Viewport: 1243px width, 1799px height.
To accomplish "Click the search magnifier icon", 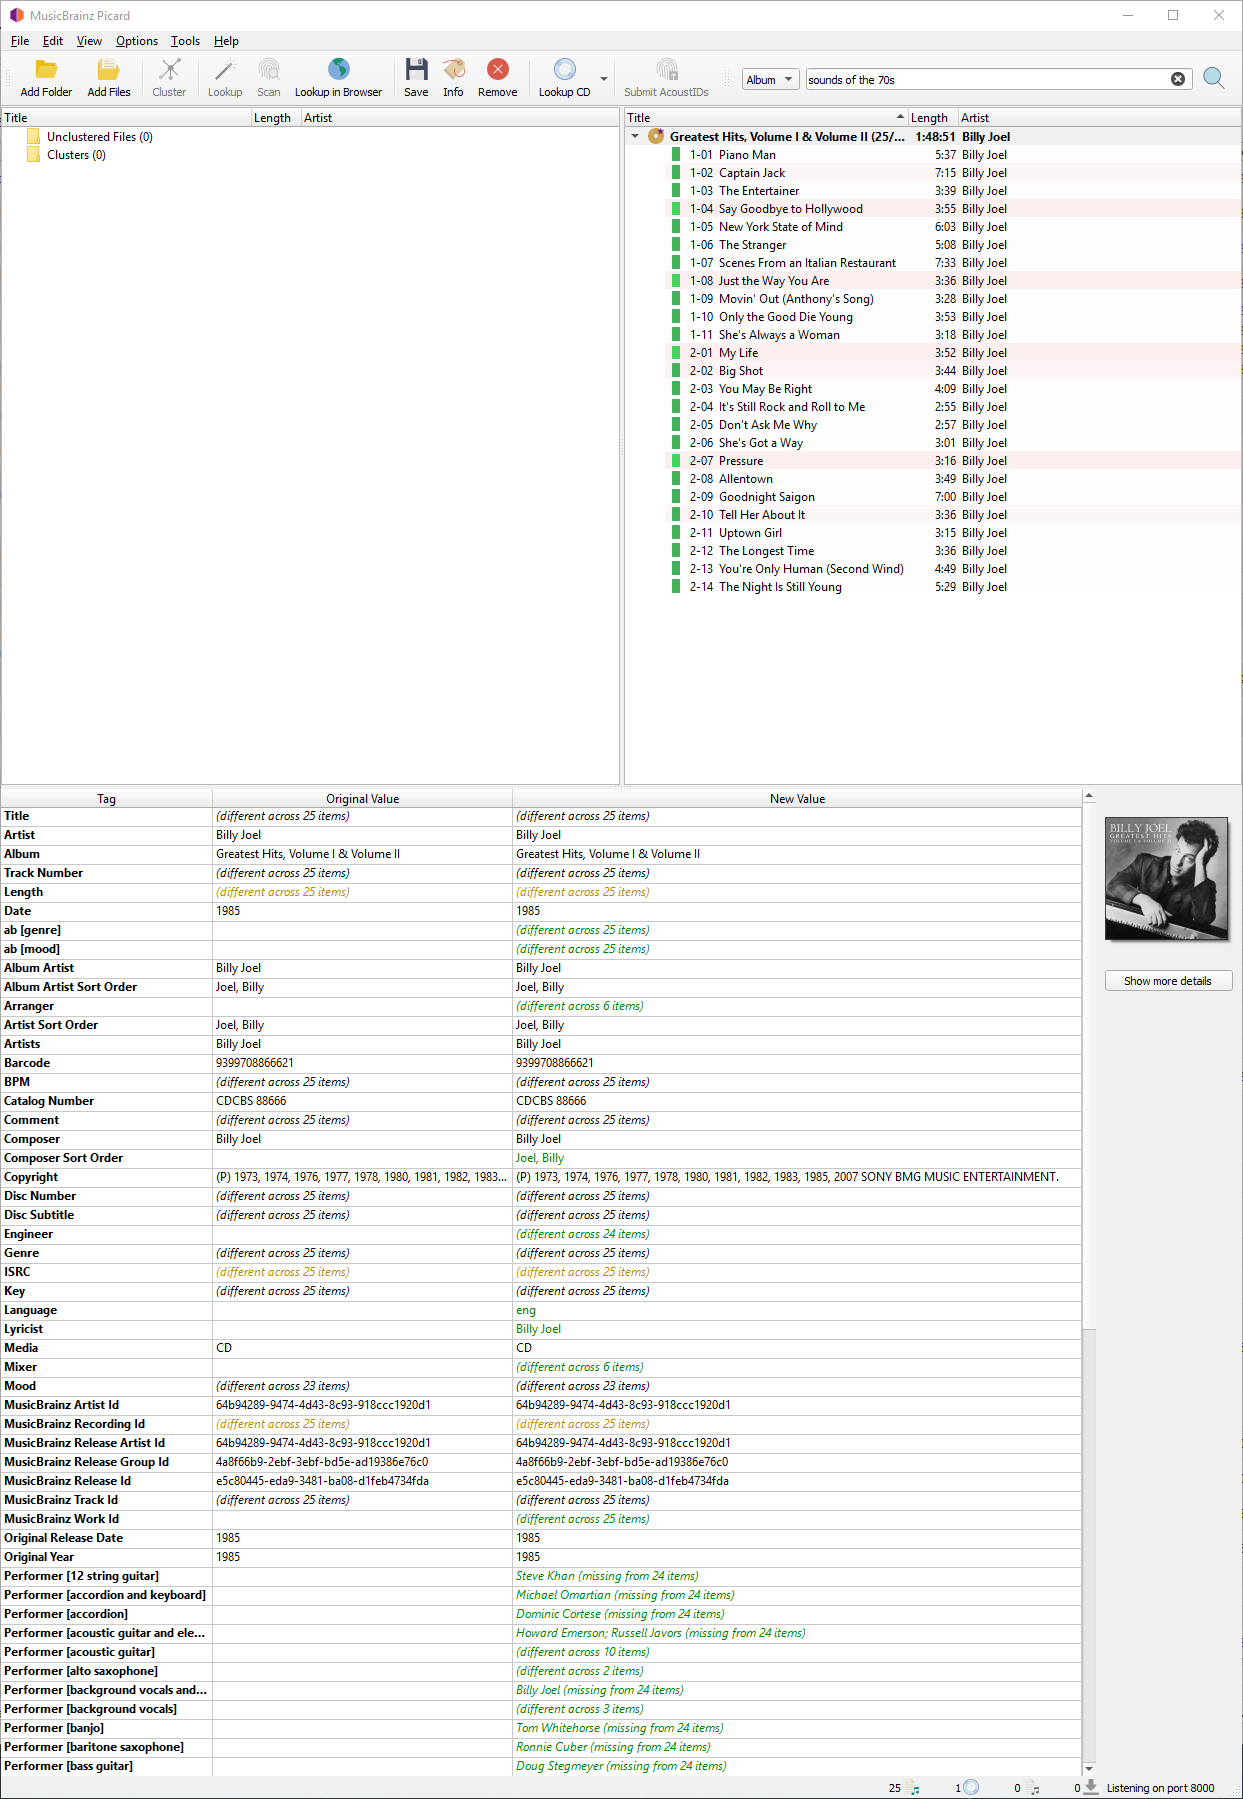I will tap(1214, 79).
